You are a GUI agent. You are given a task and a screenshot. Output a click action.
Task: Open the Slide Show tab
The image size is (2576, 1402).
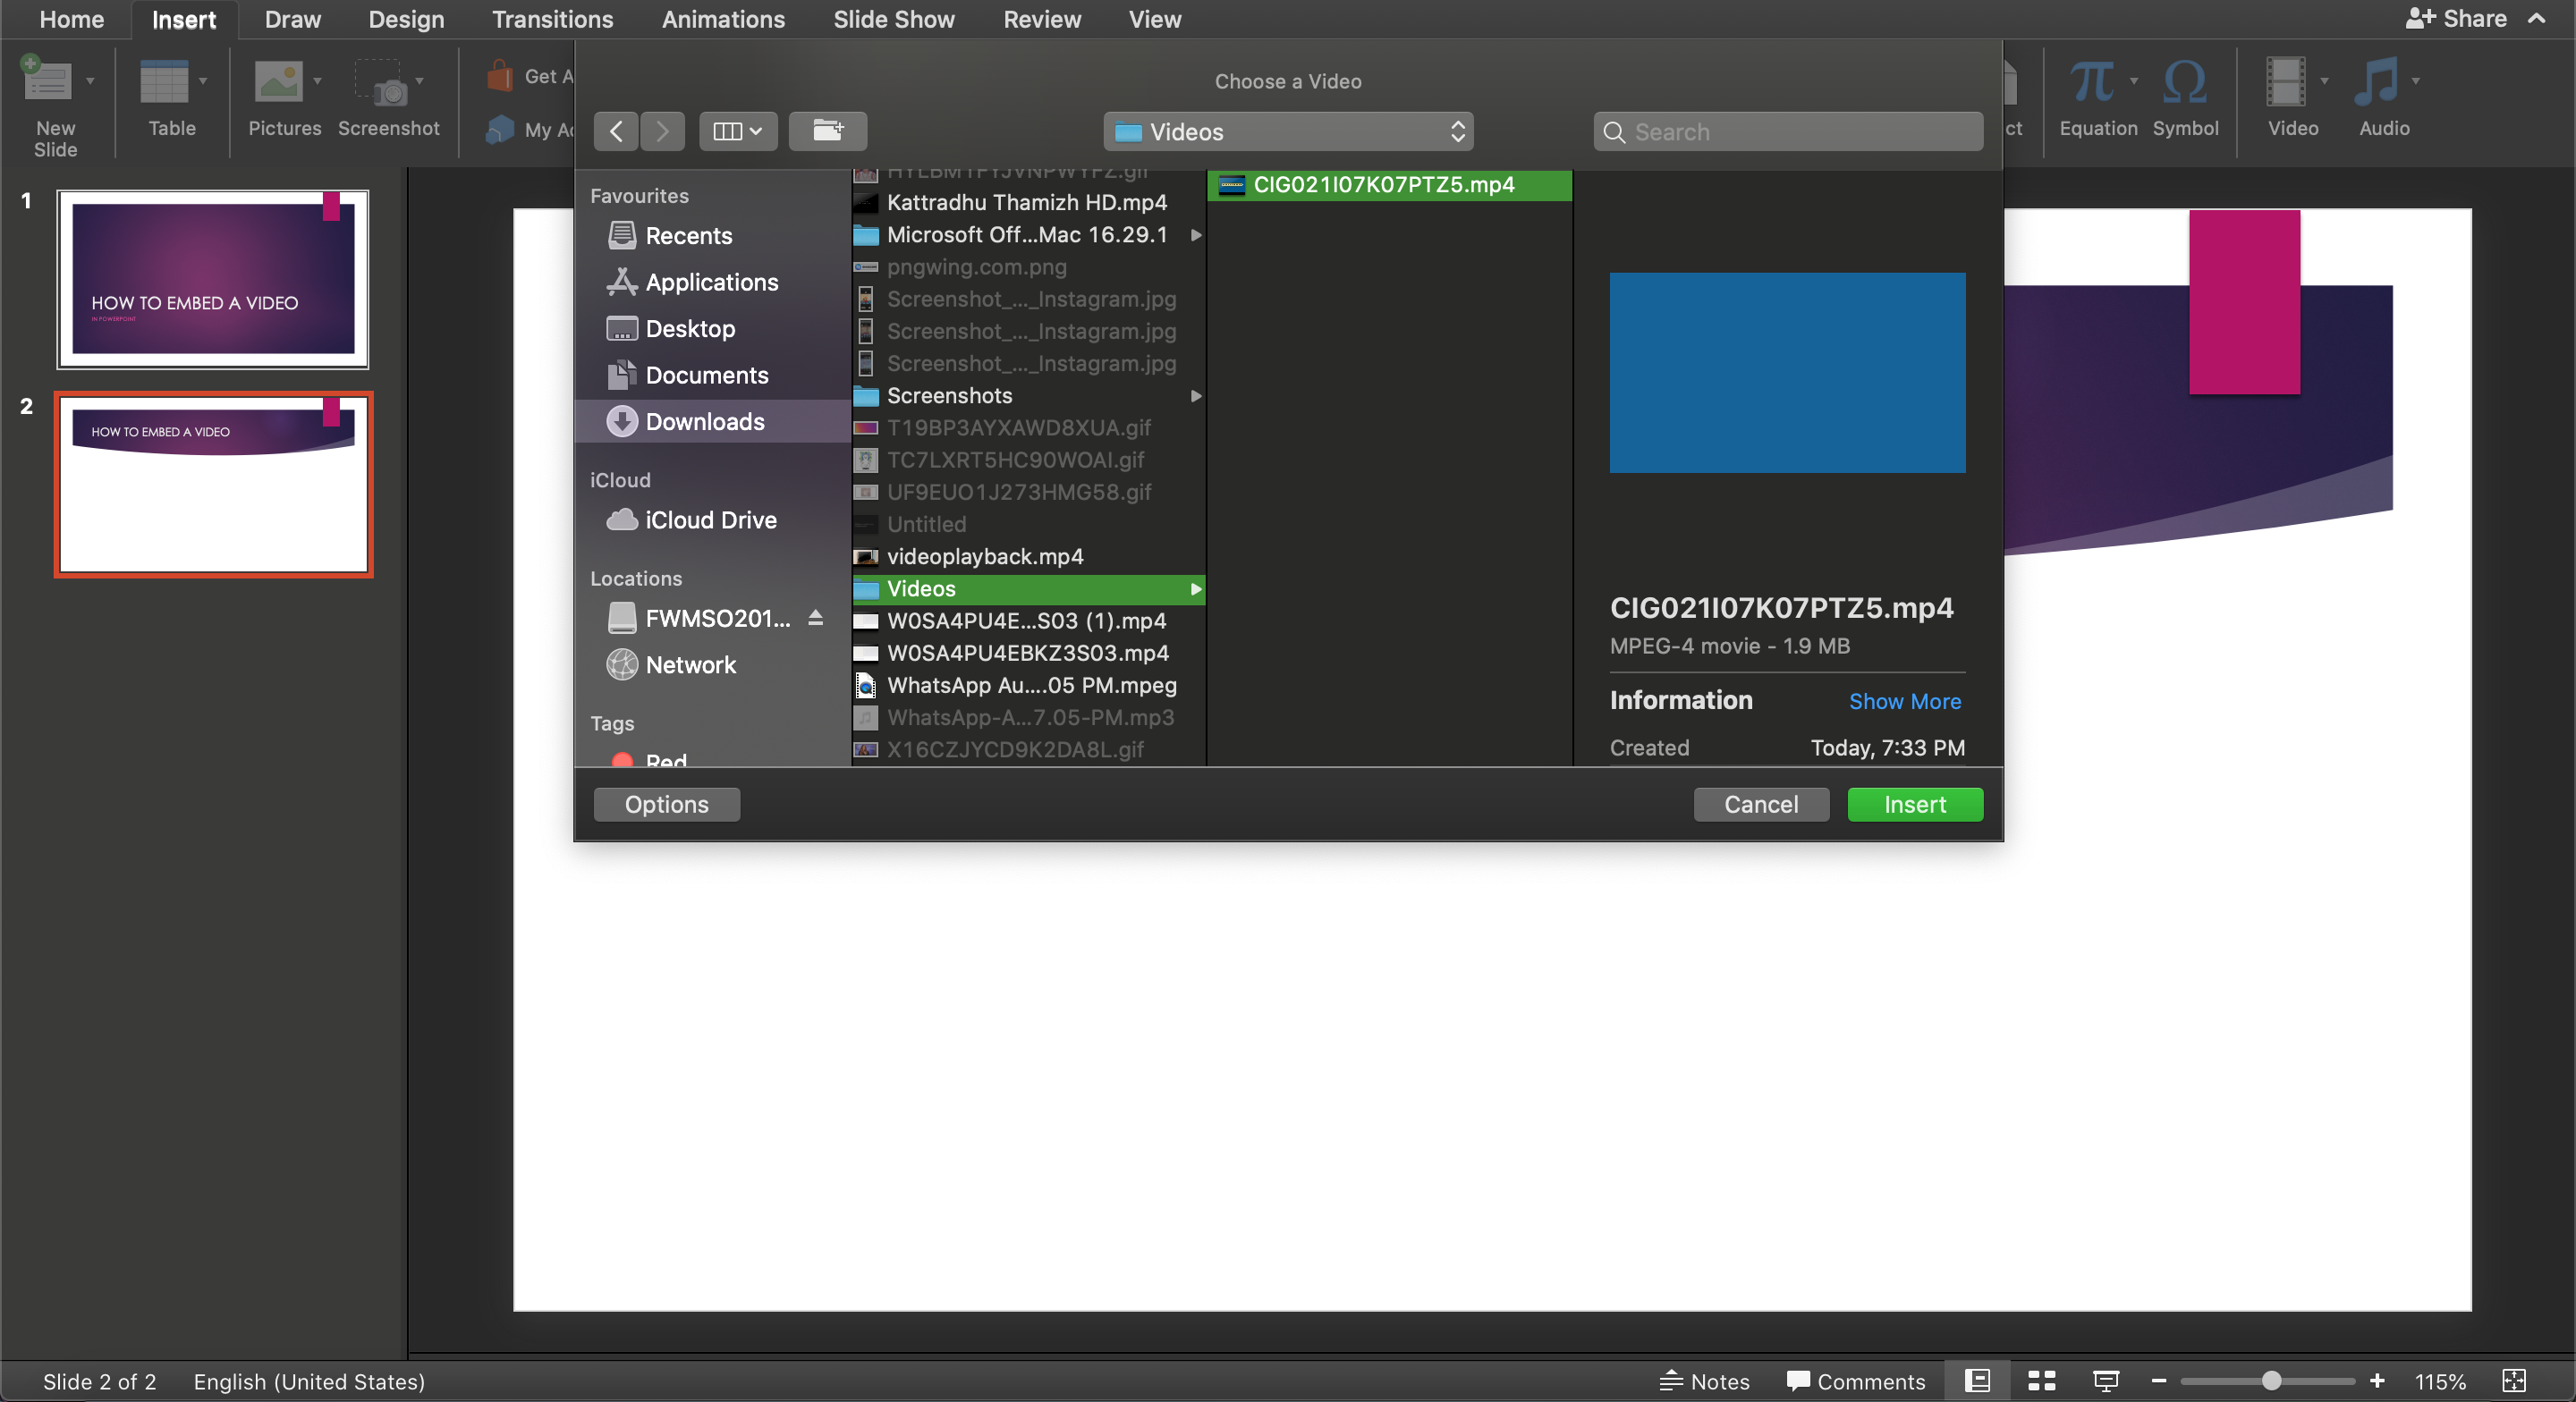893,19
